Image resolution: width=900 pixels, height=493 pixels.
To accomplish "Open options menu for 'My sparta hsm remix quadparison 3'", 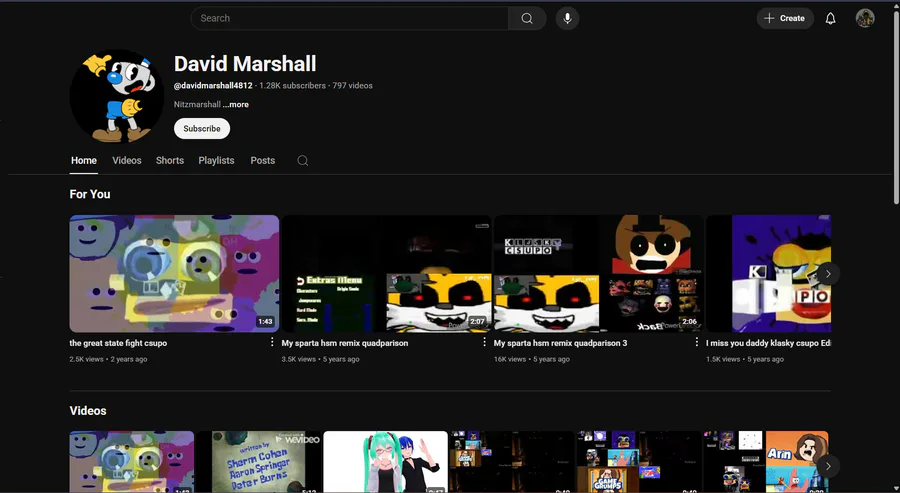I will [x=696, y=342].
